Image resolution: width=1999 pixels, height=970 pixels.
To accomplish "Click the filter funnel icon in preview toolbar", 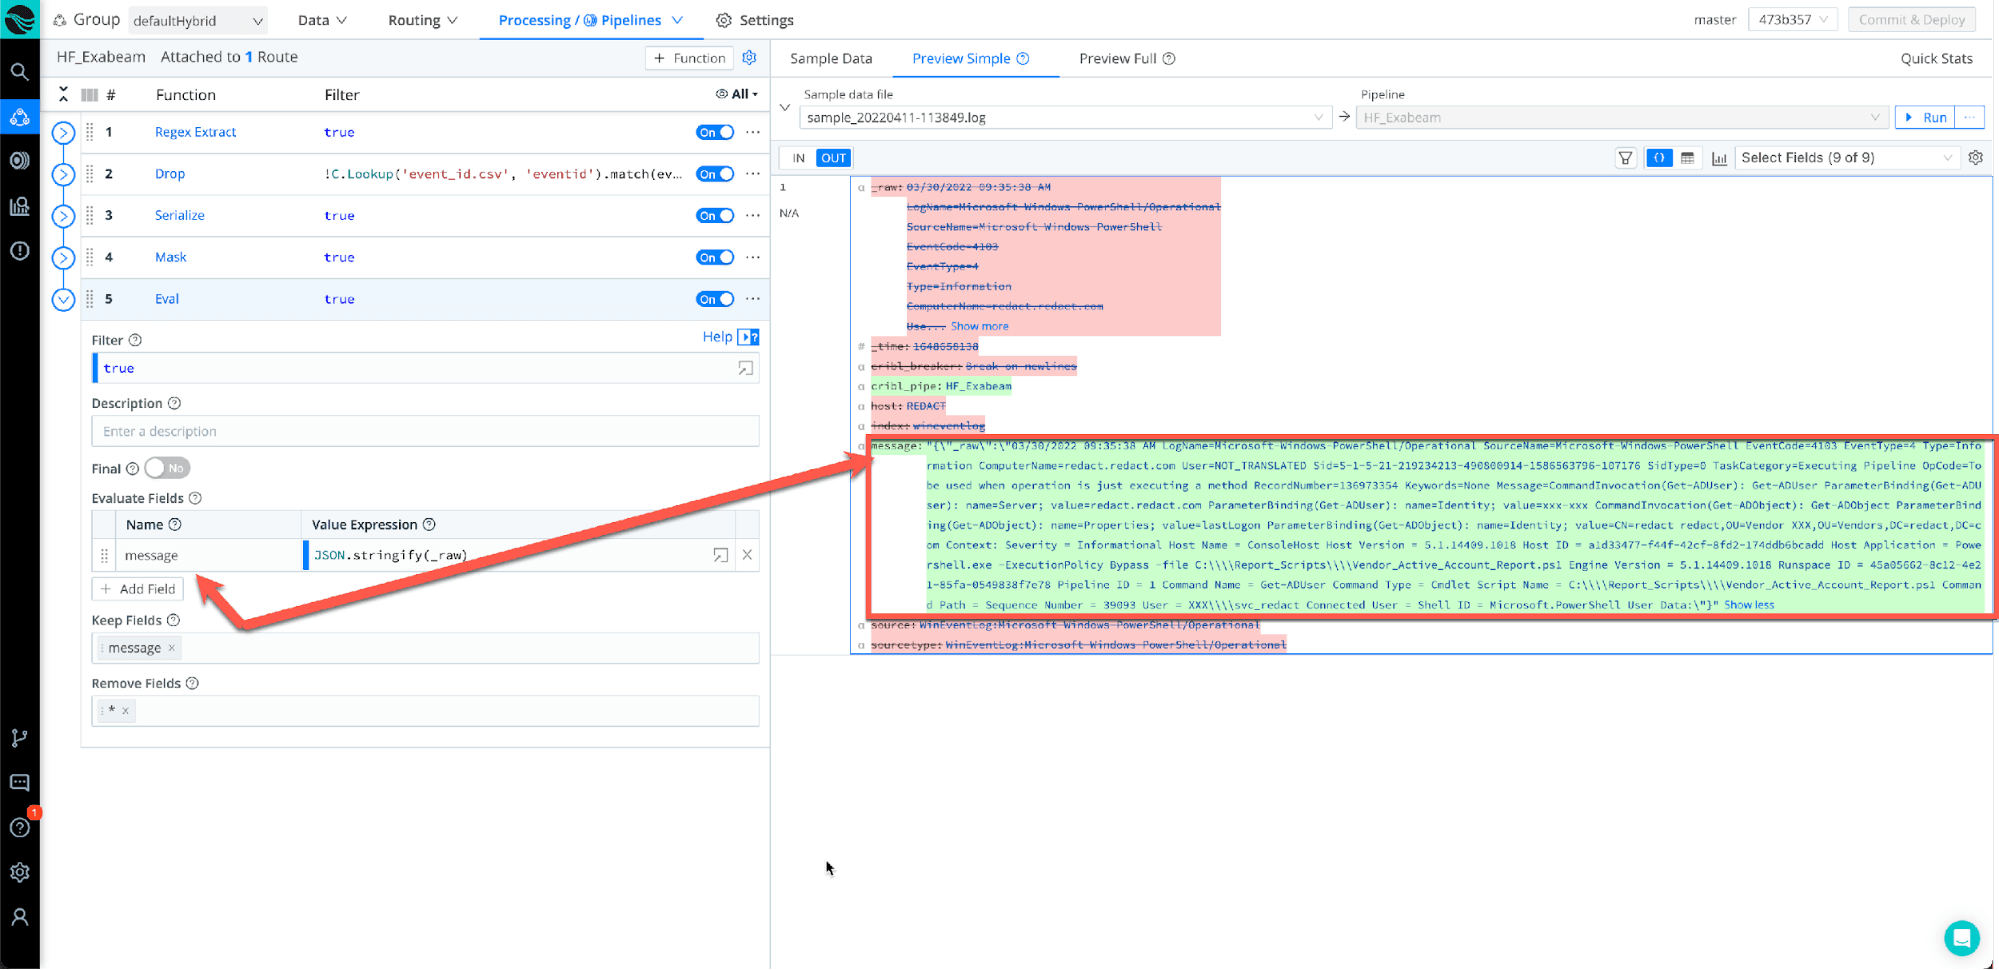I will [1625, 158].
